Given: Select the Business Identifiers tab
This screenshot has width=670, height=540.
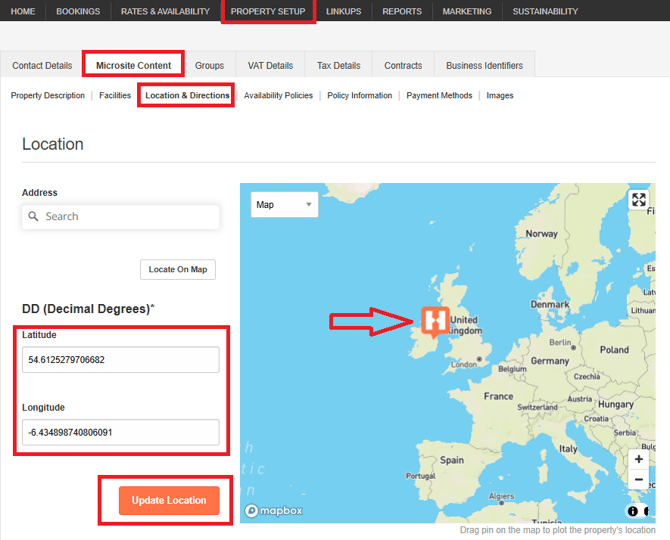Looking at the screenshot, I should point(484,66).
